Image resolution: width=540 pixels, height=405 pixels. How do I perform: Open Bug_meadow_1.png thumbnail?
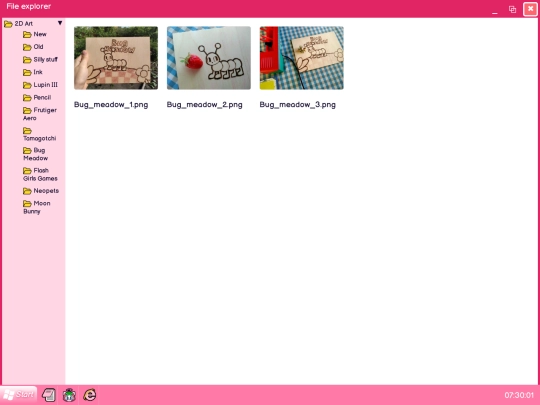pos(116,58)
